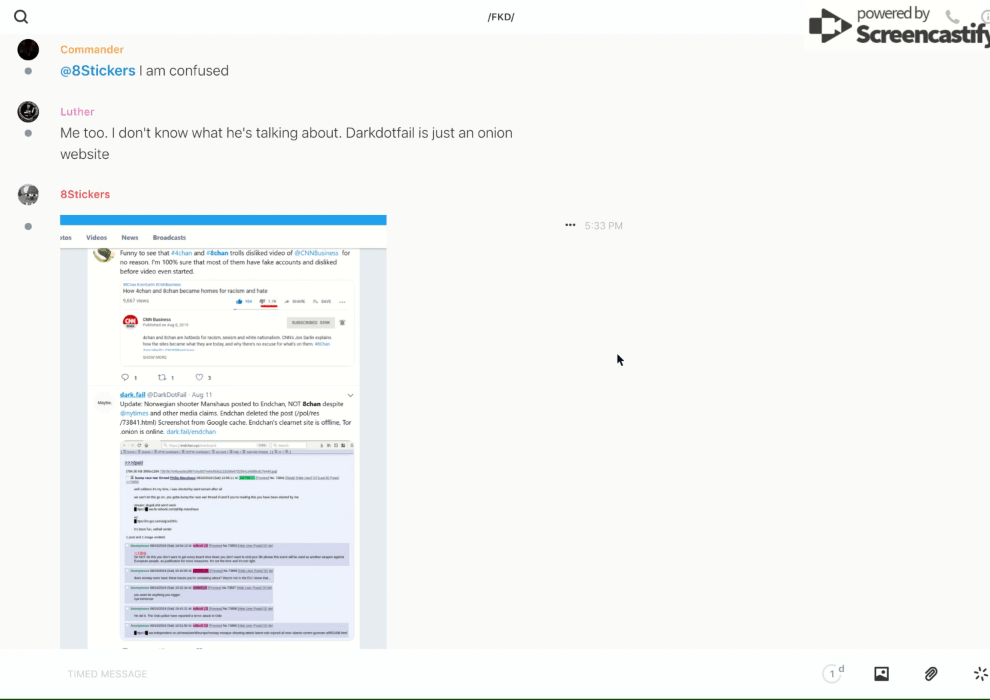Click the Luther username label

(77, 112)
